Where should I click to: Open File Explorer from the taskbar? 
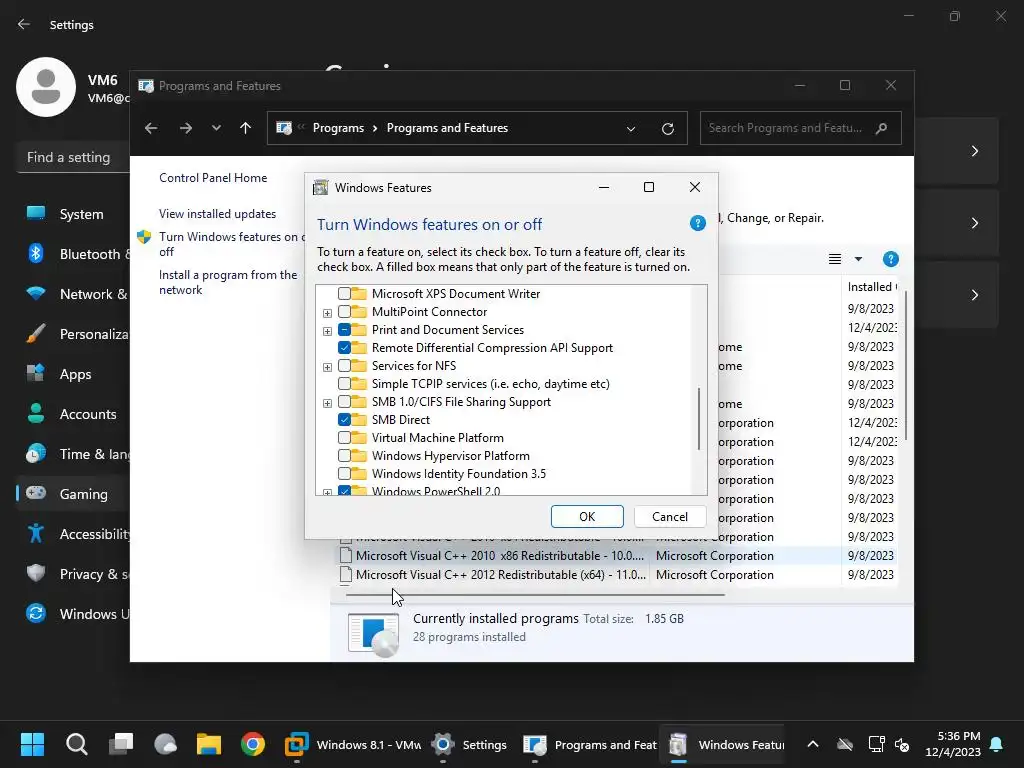pos(209,744)
